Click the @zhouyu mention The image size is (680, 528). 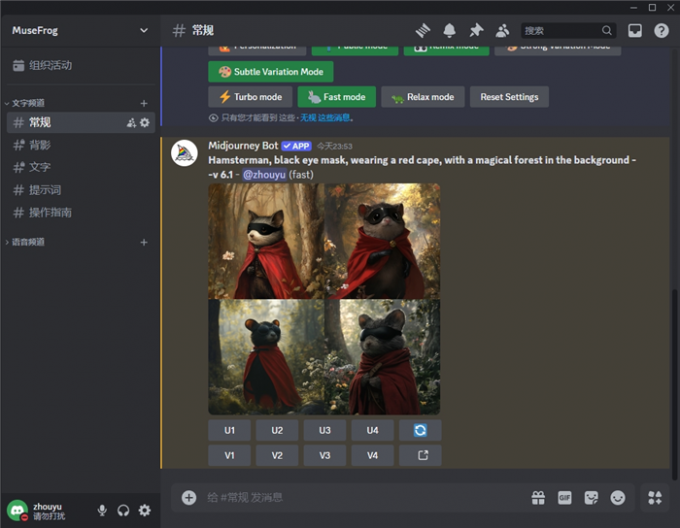tap(264, 175)
